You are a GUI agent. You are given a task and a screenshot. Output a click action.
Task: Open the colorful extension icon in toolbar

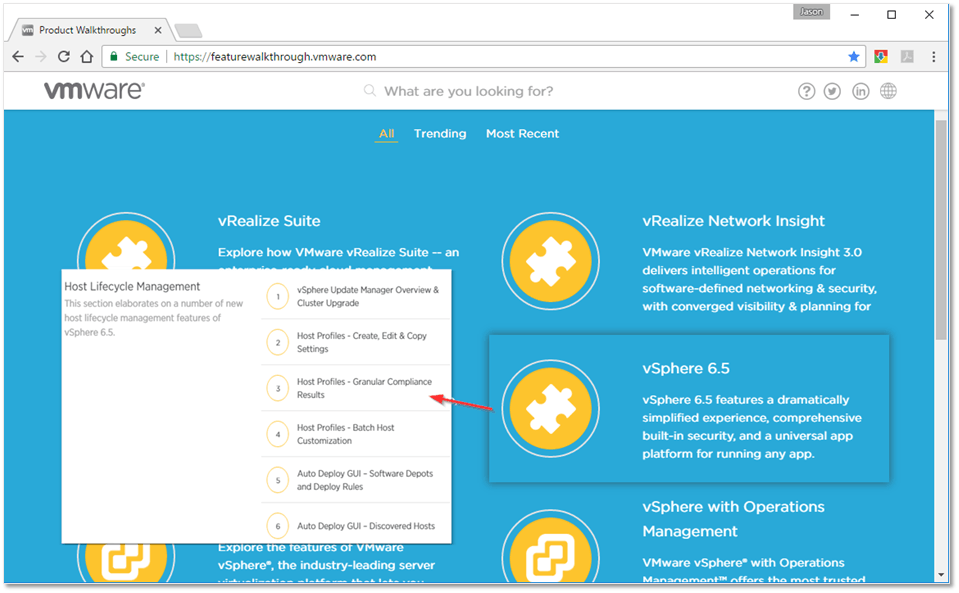[x=881, y=57]
